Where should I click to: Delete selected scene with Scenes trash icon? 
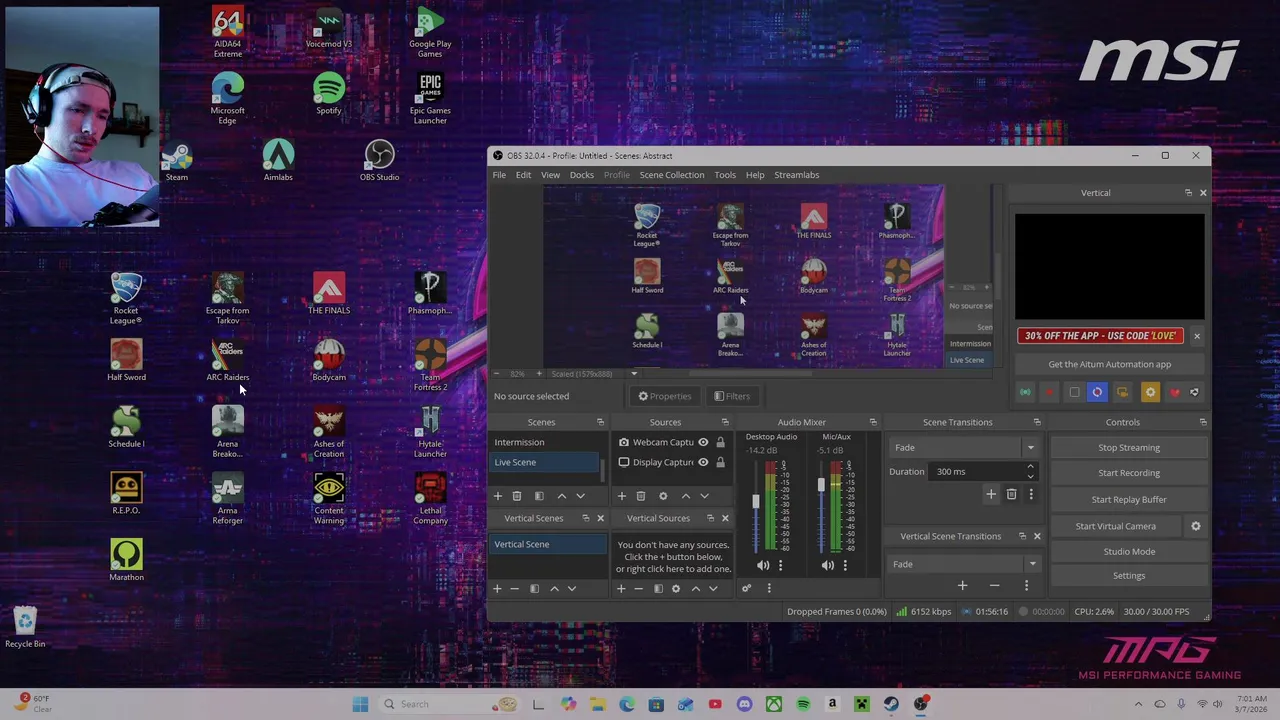pos(517,495)
